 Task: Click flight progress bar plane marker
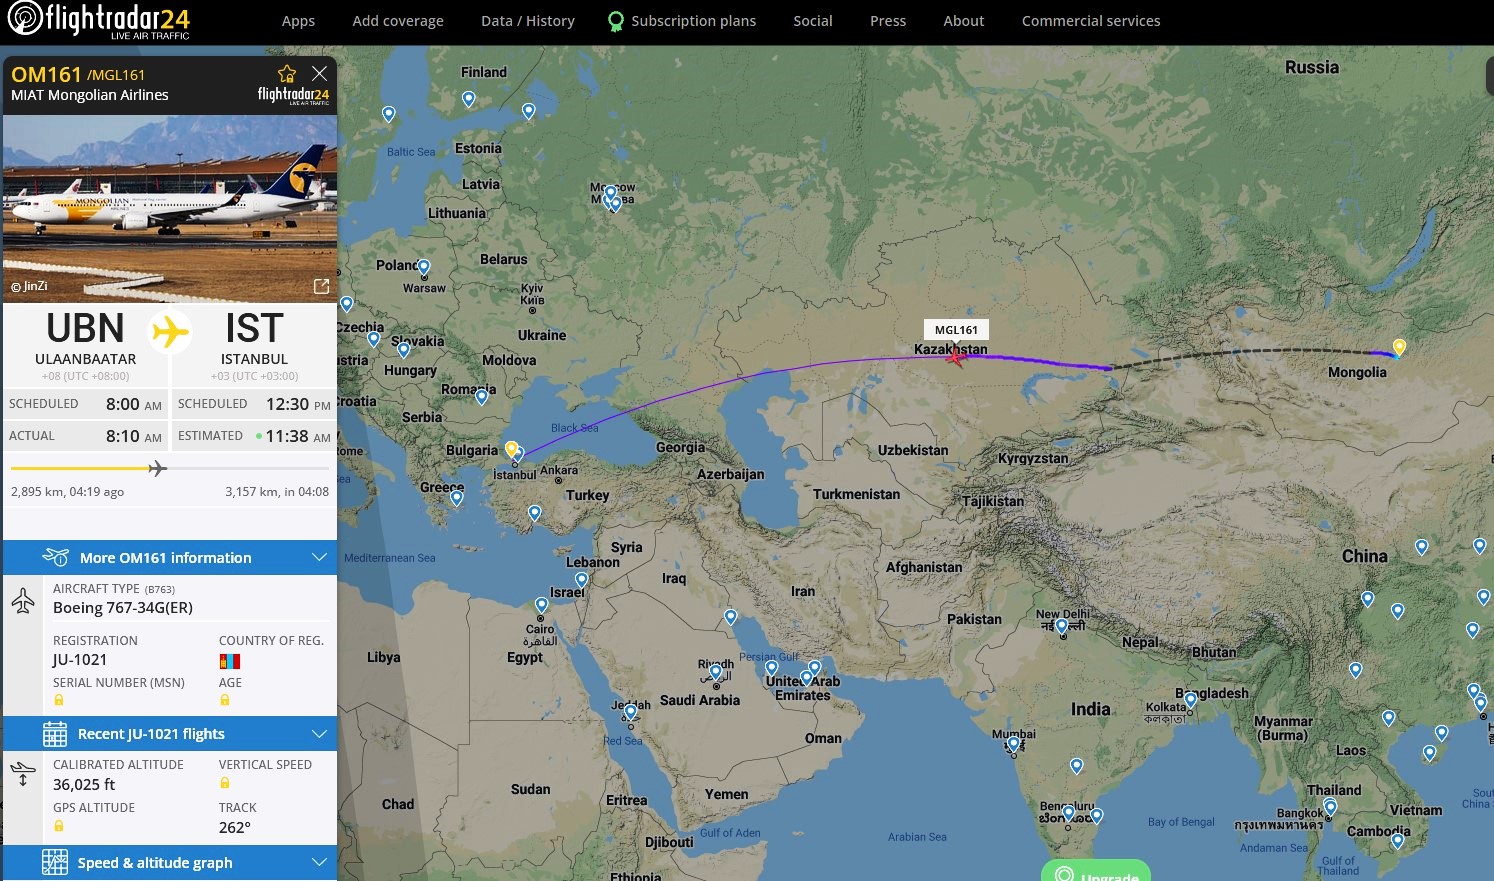157,468
